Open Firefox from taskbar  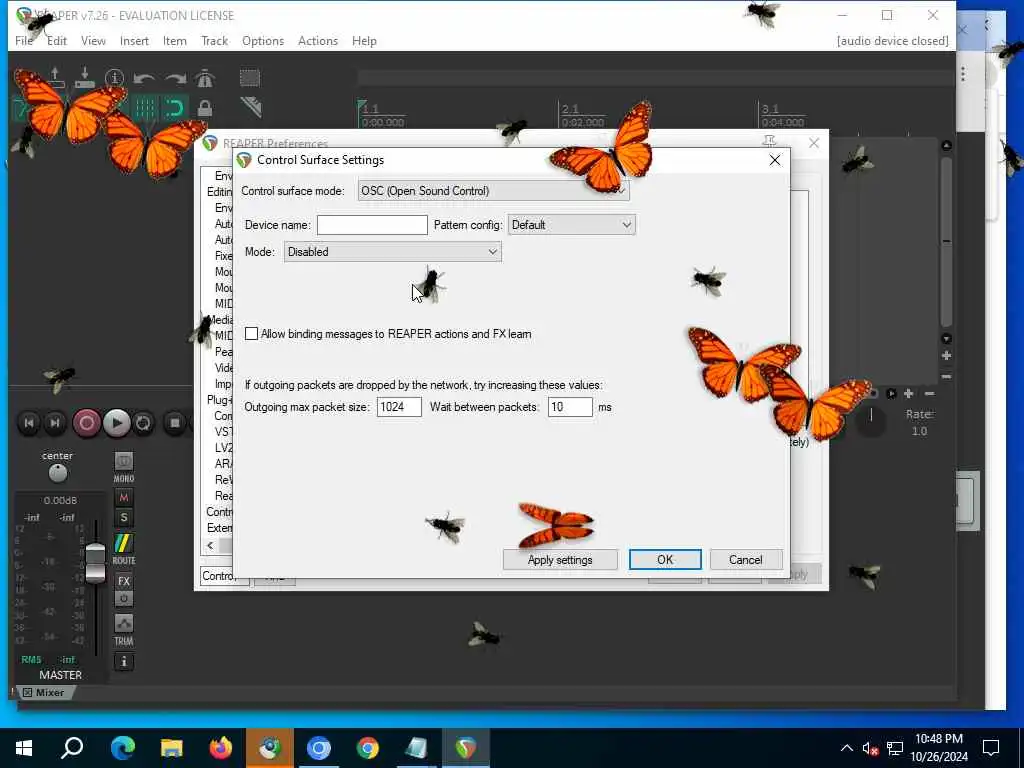point(221,748)
